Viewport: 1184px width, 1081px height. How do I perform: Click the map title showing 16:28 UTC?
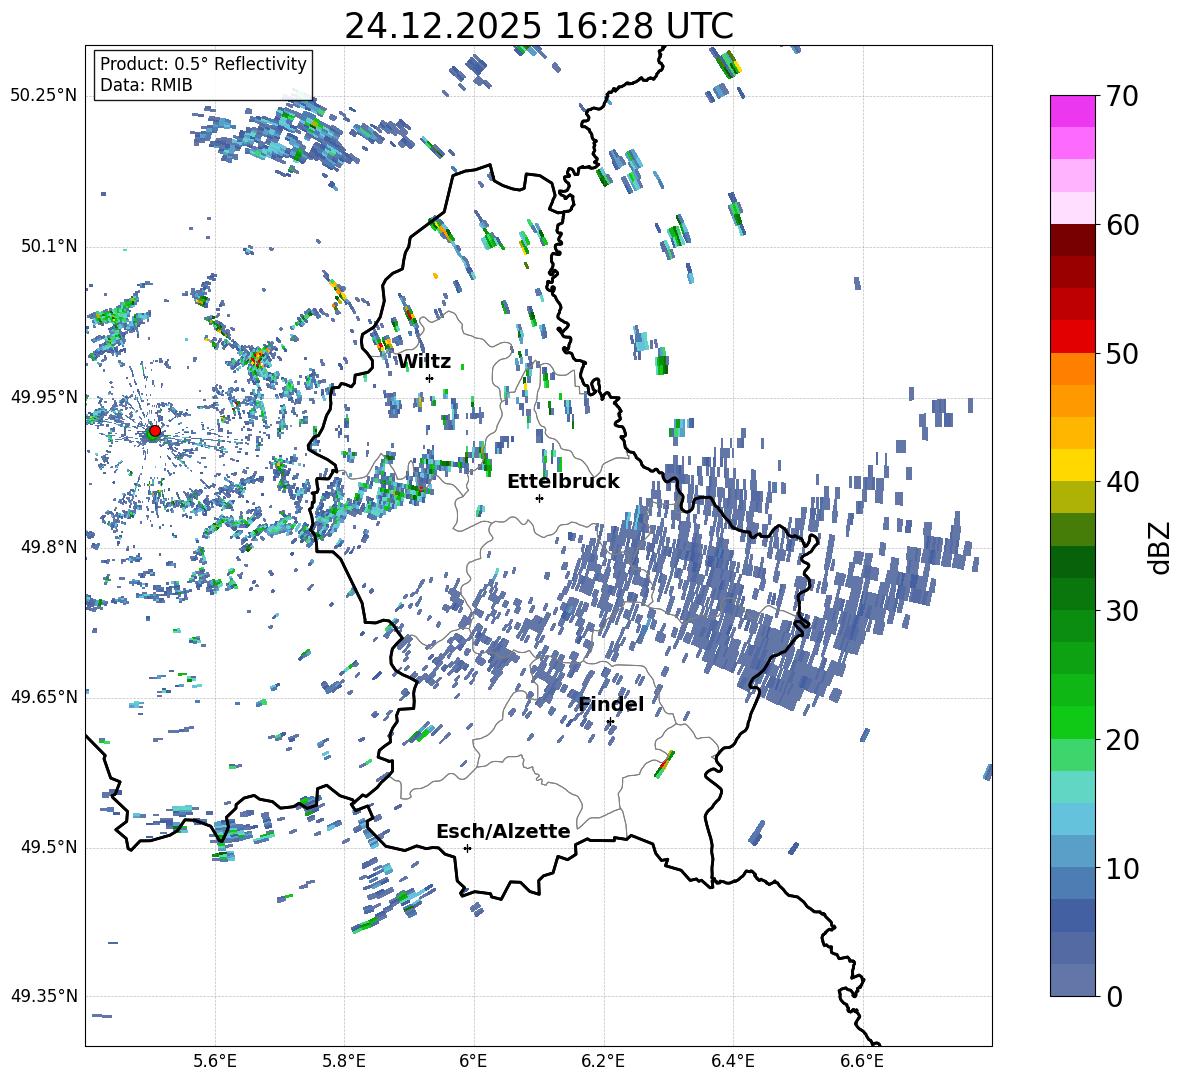[538, 26]
